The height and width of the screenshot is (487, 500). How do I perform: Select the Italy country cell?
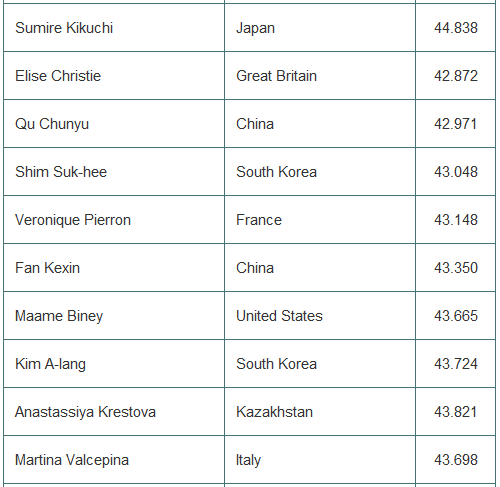tap(320, 460)
